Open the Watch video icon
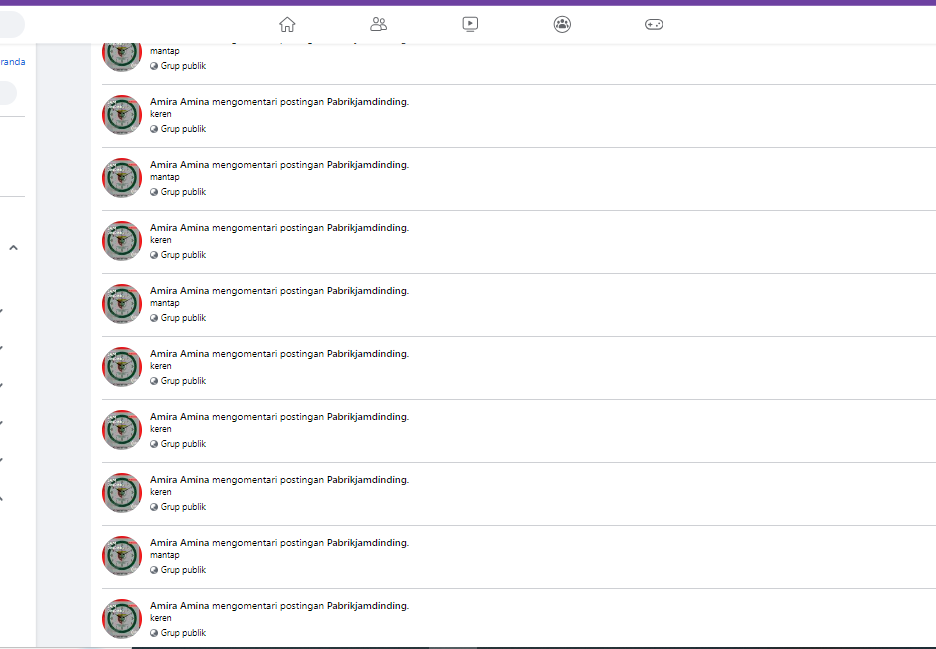936x649 pixels. 470,24
